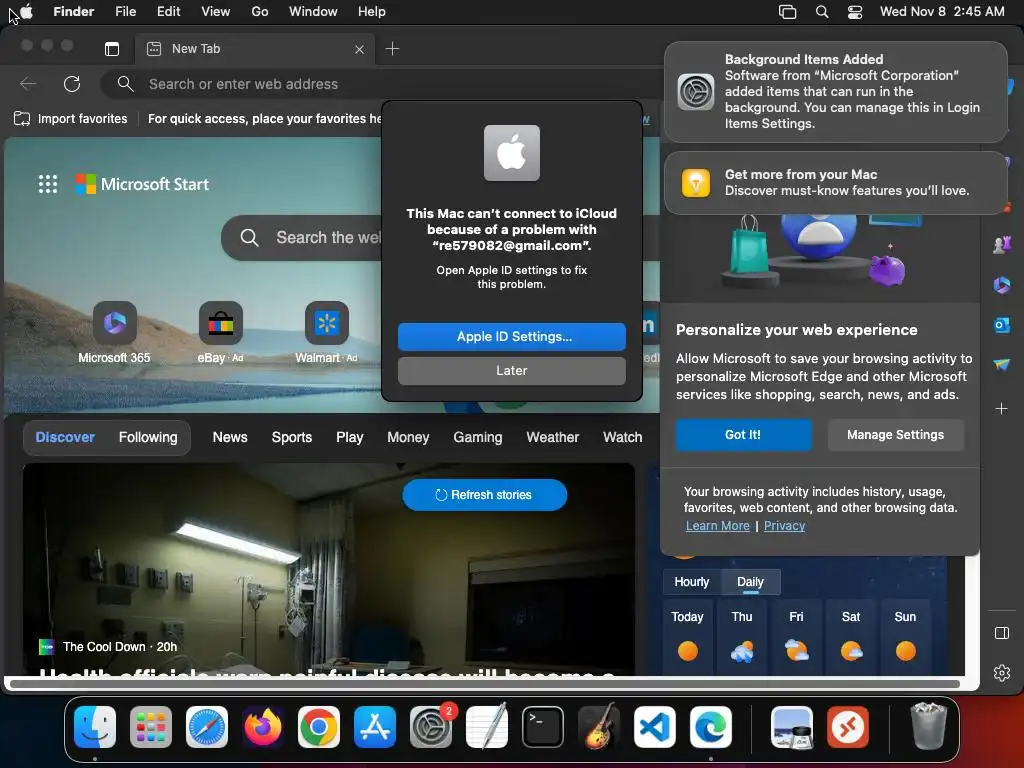Open the Gaming category tab

pos(478,438)
